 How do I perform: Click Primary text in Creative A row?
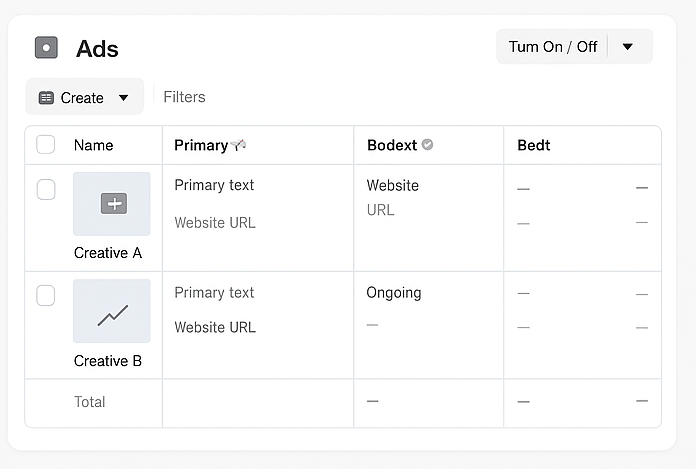[214, 185]
